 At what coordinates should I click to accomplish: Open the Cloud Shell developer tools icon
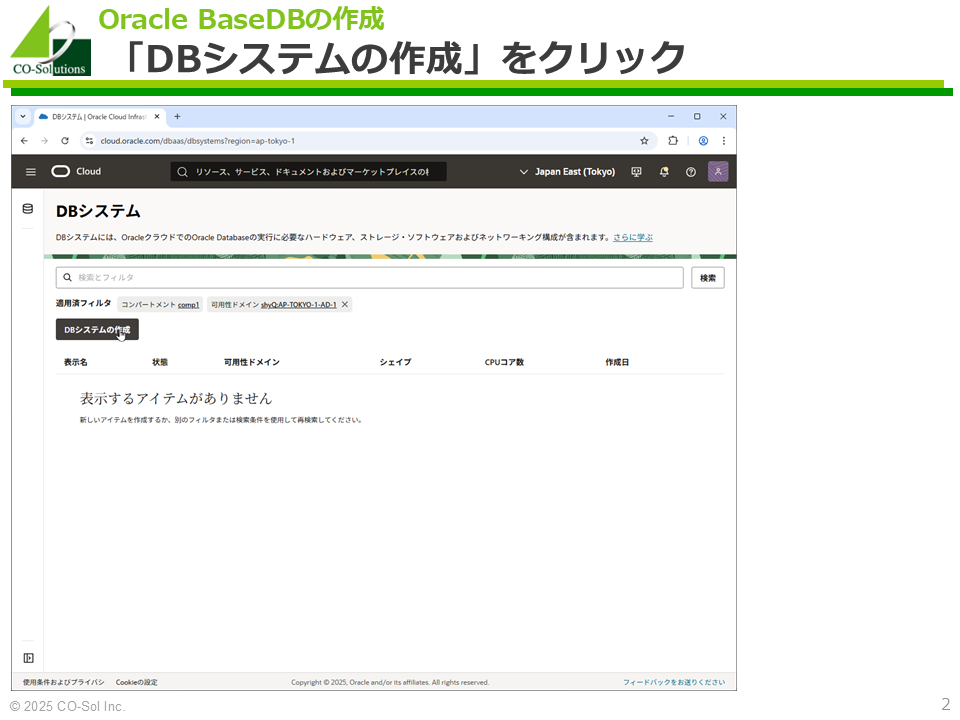click(x=636, y=172)
